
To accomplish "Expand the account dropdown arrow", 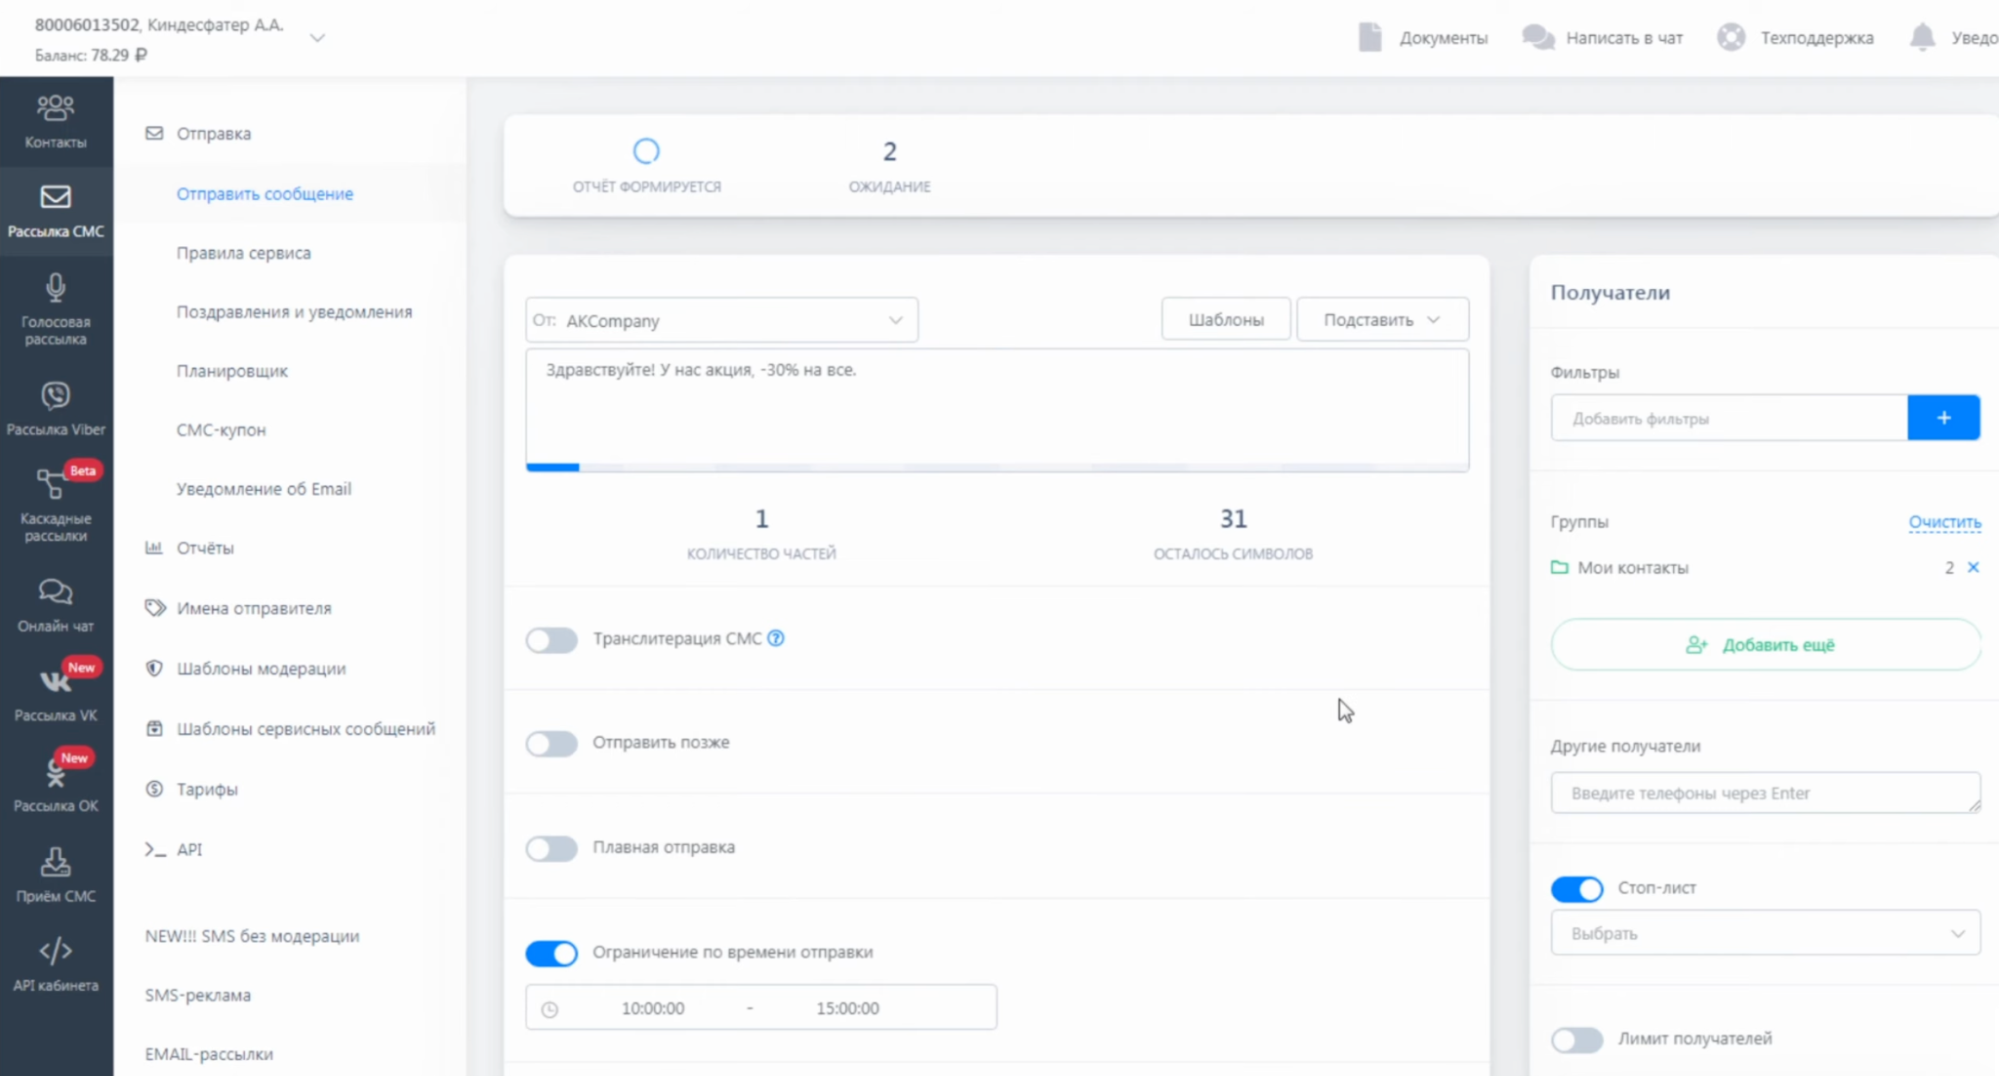I will tap(317, 38).
